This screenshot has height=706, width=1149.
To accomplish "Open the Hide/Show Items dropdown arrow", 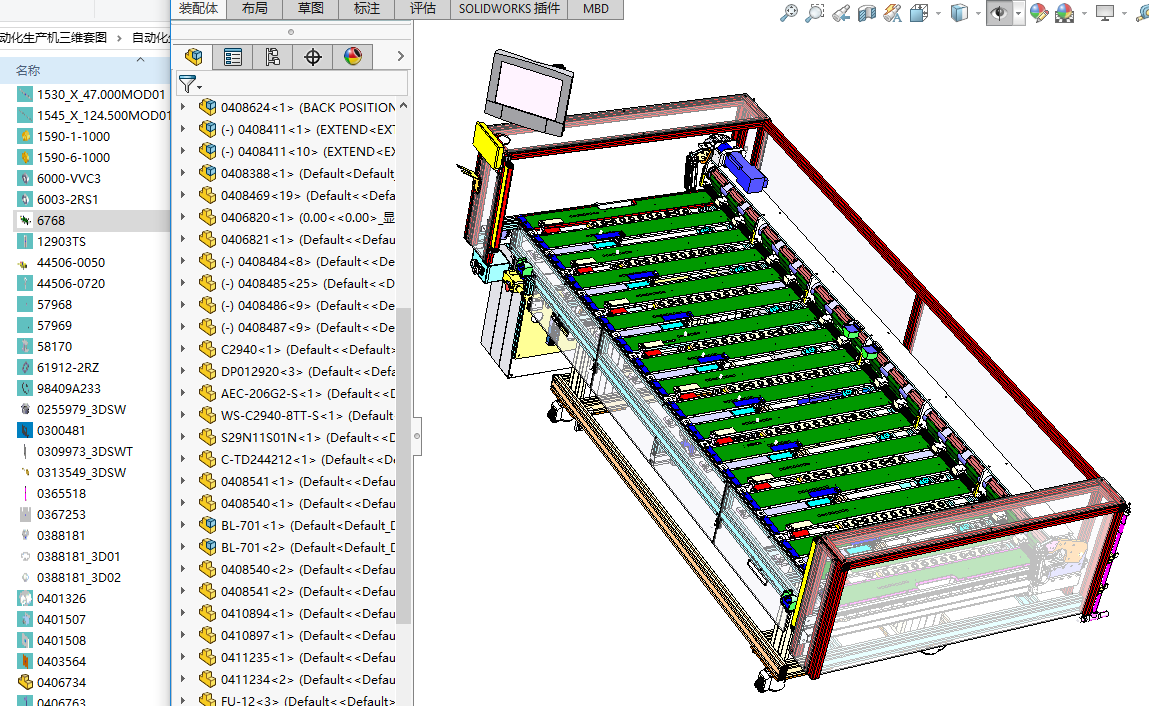I will 1018,14.
